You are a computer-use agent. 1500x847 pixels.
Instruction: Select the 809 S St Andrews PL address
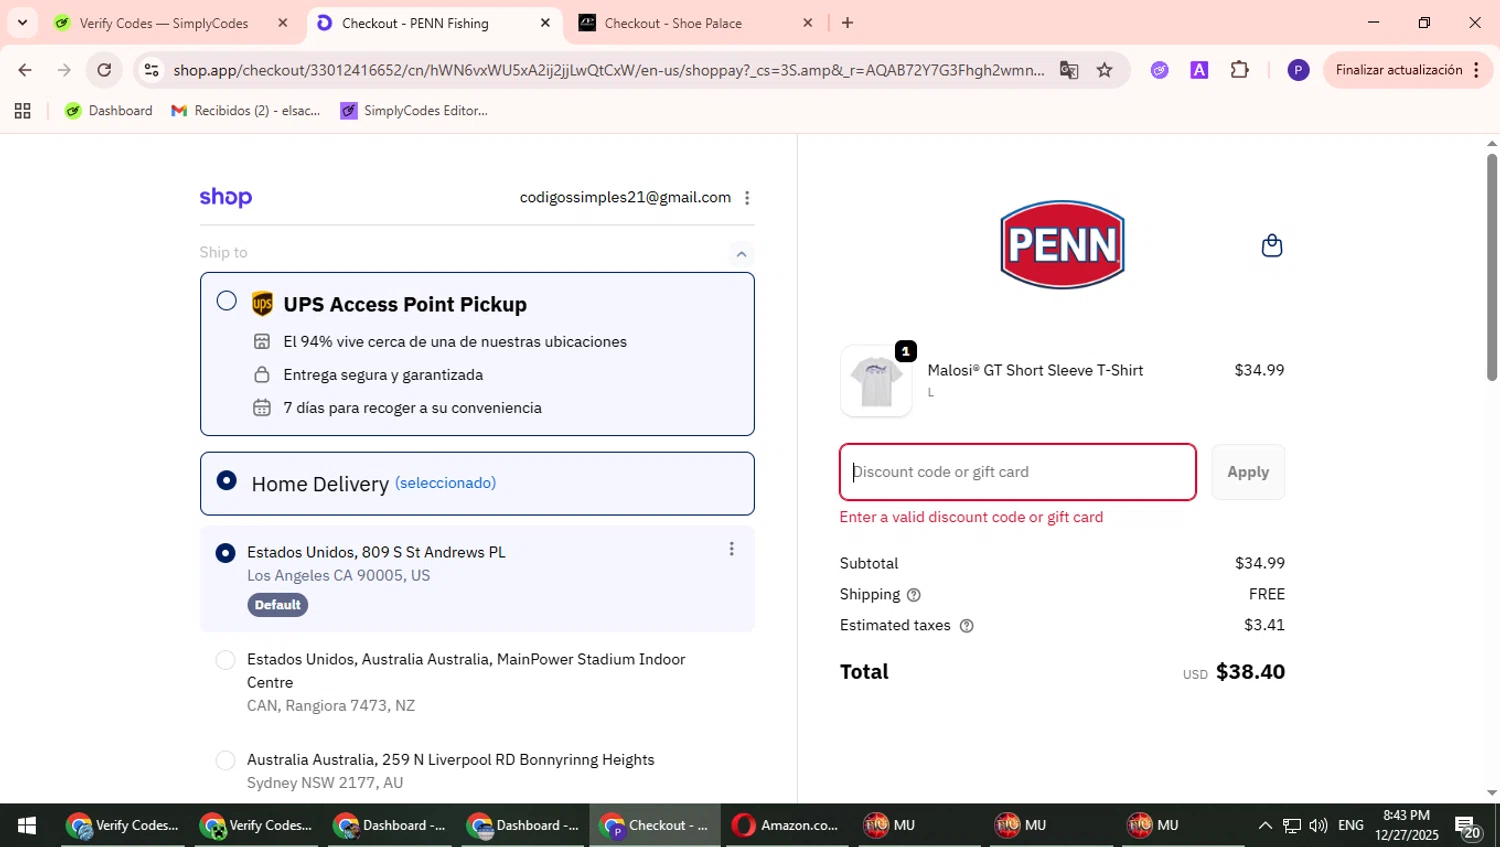[226, 553]
